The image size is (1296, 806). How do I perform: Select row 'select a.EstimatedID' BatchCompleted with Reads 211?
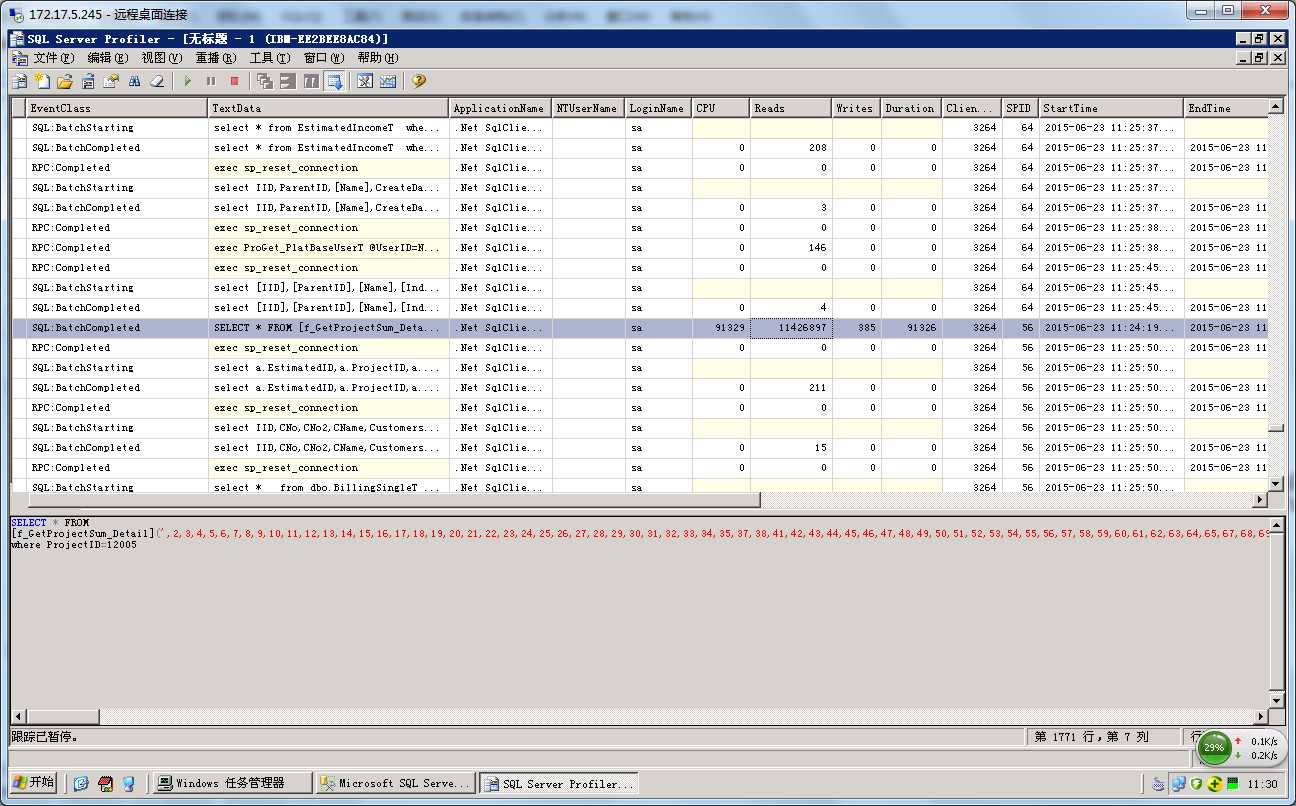(x=639, y=388)
